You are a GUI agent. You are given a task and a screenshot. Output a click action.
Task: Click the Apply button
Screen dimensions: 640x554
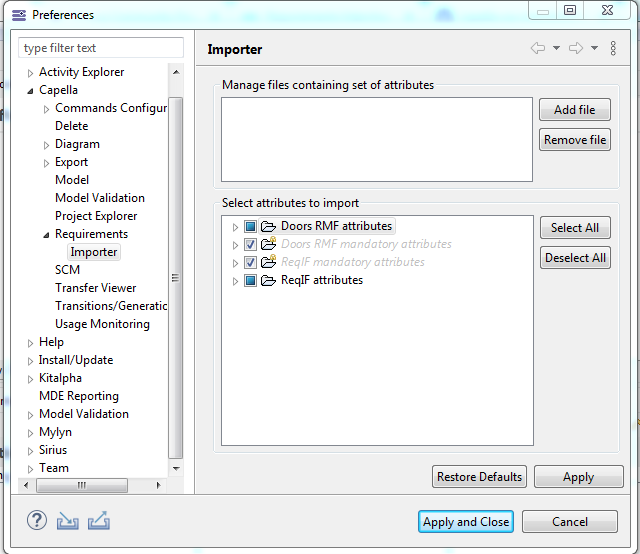[x=579, y=476]
